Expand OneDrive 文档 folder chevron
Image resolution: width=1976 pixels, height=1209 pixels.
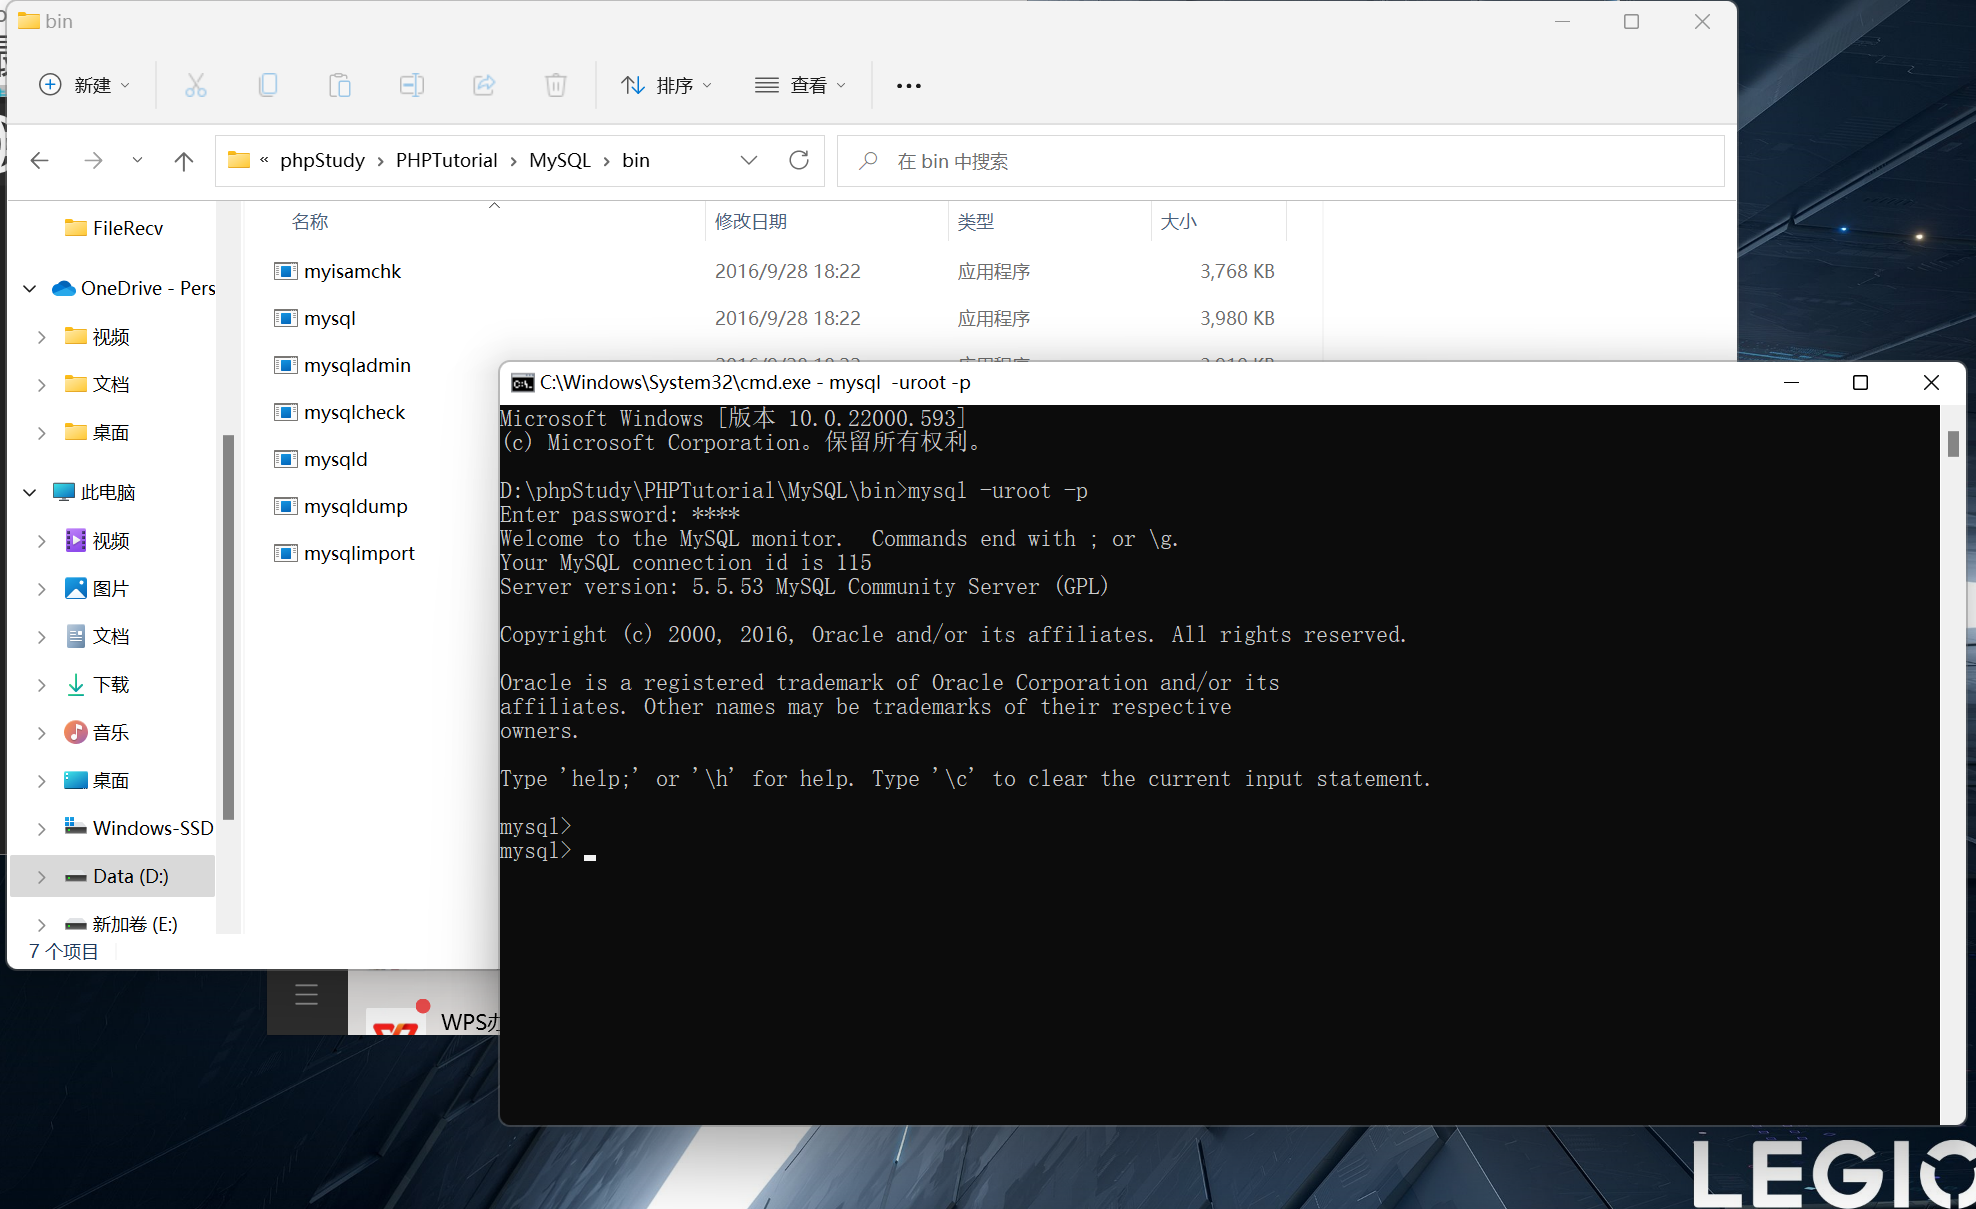pyautogui.click(x=41, y=384)
